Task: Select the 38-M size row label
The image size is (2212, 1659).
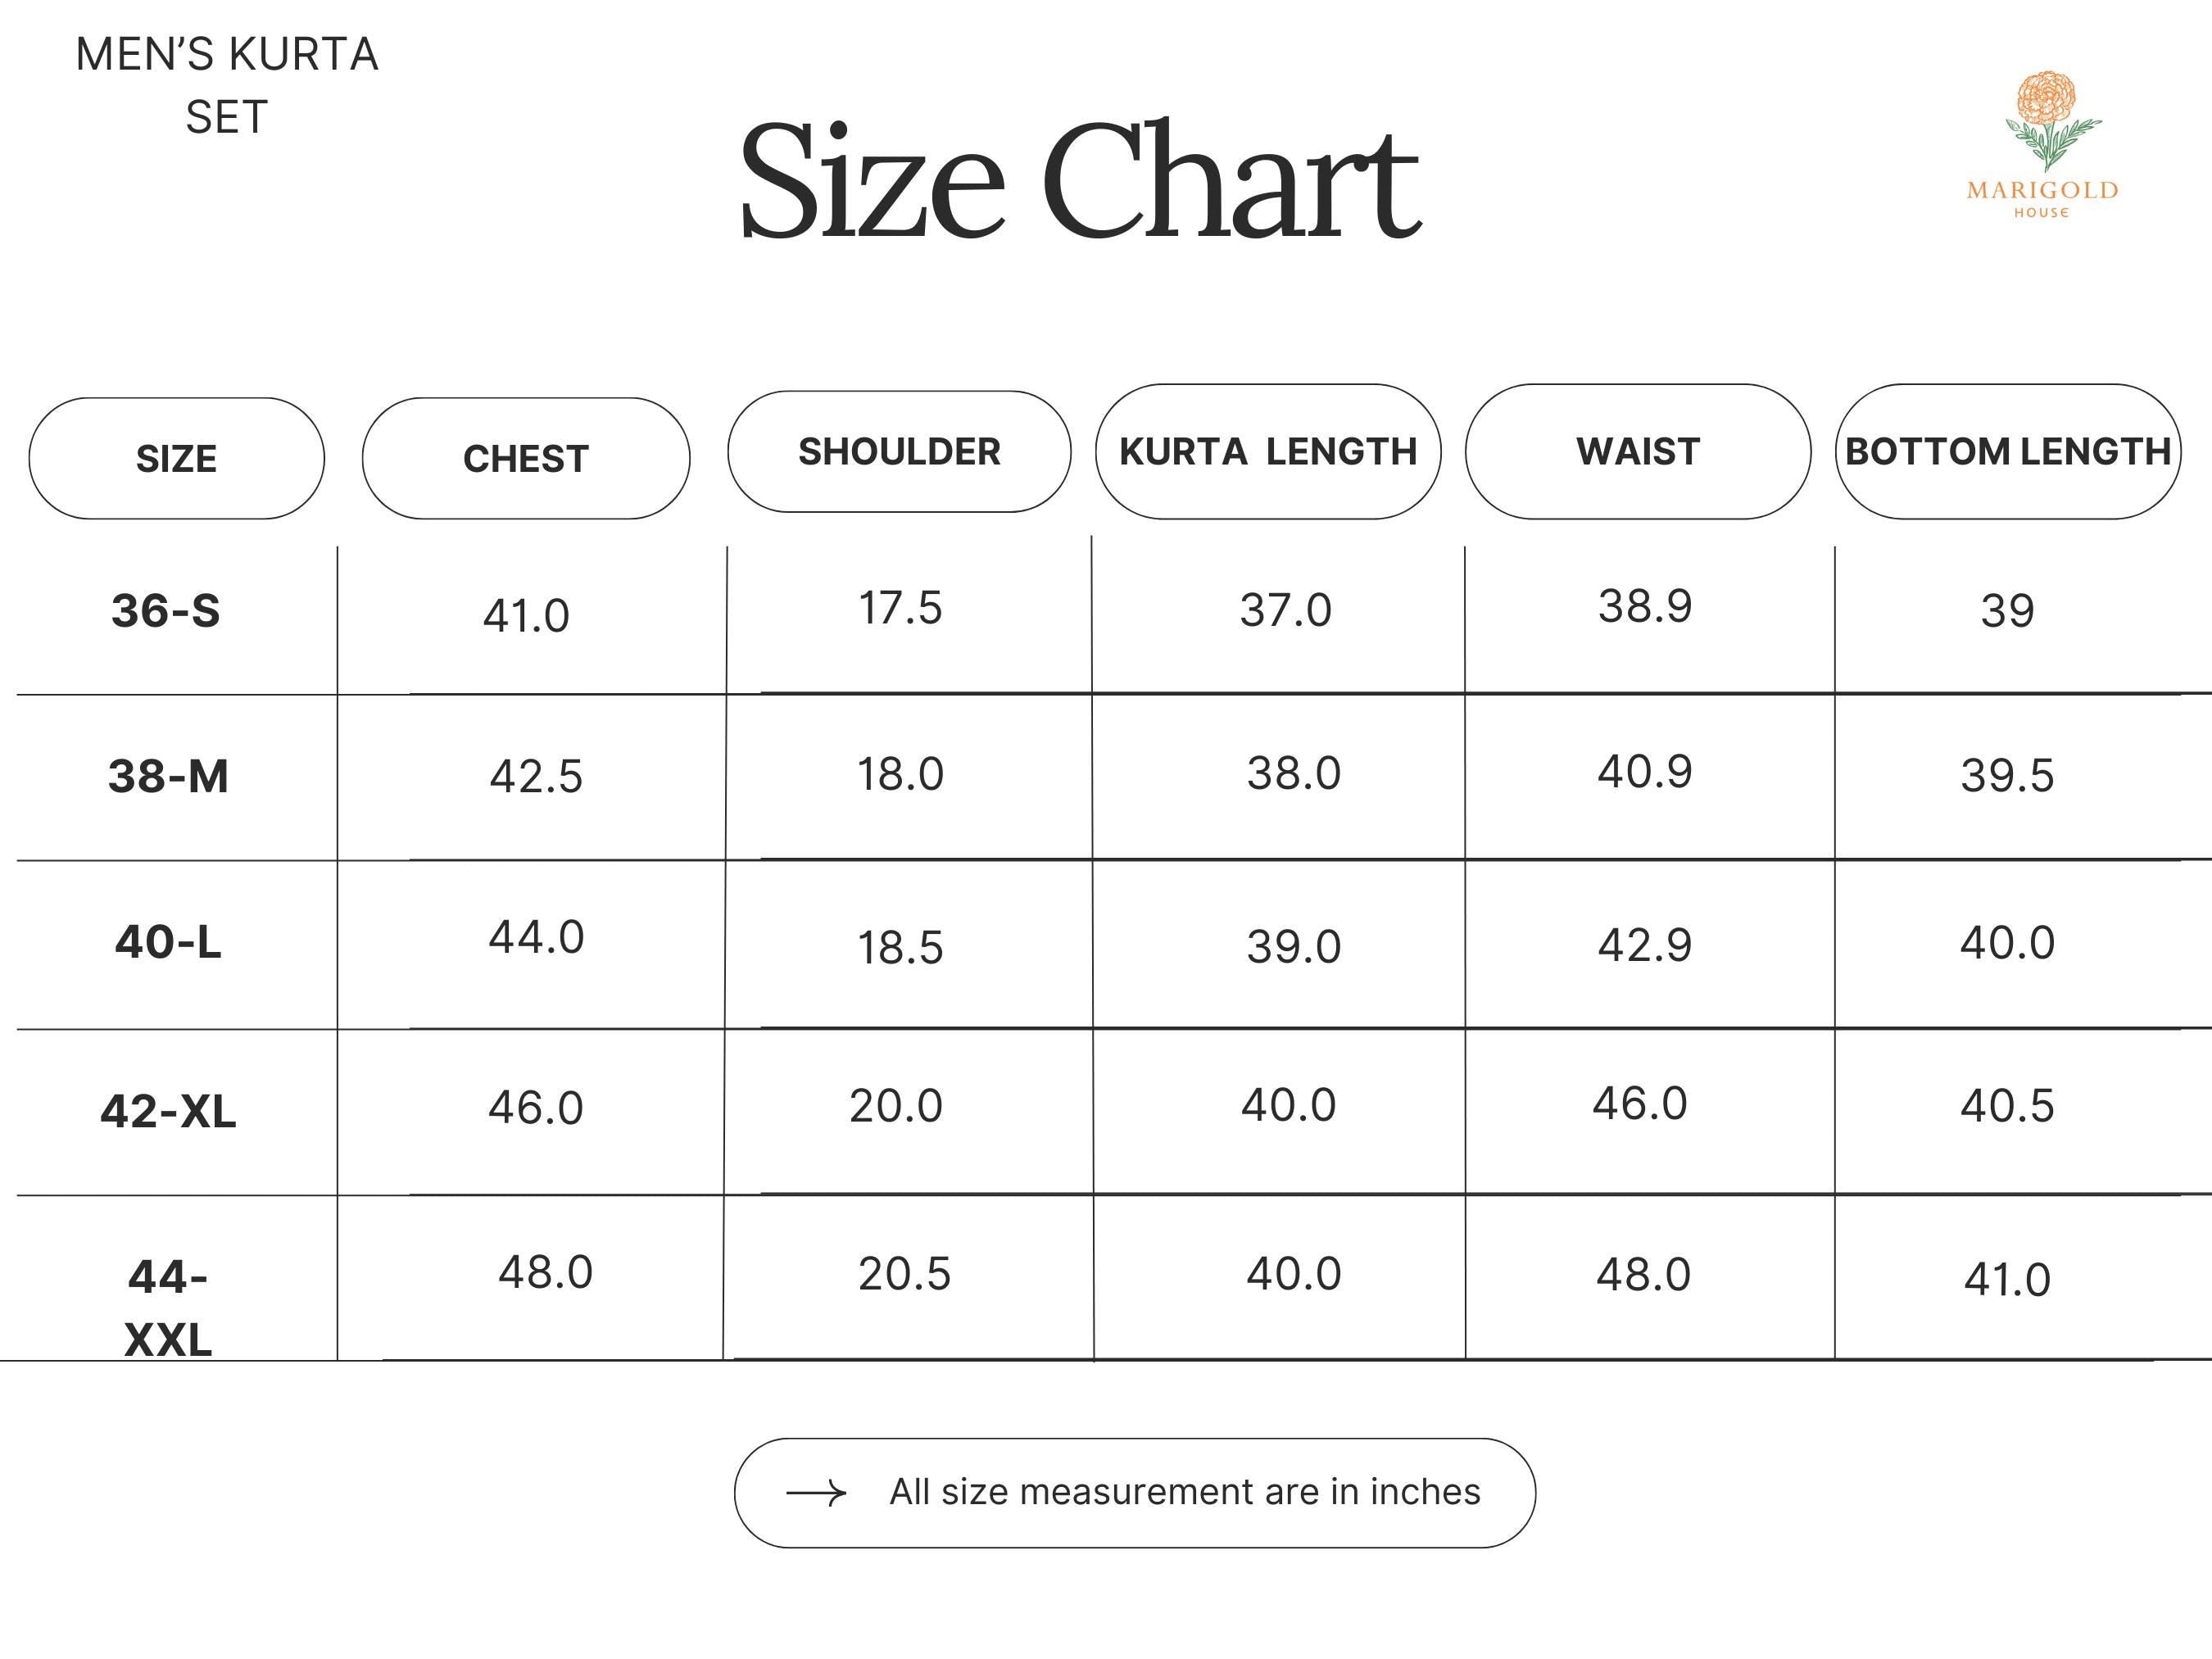Action: point(168,776)
